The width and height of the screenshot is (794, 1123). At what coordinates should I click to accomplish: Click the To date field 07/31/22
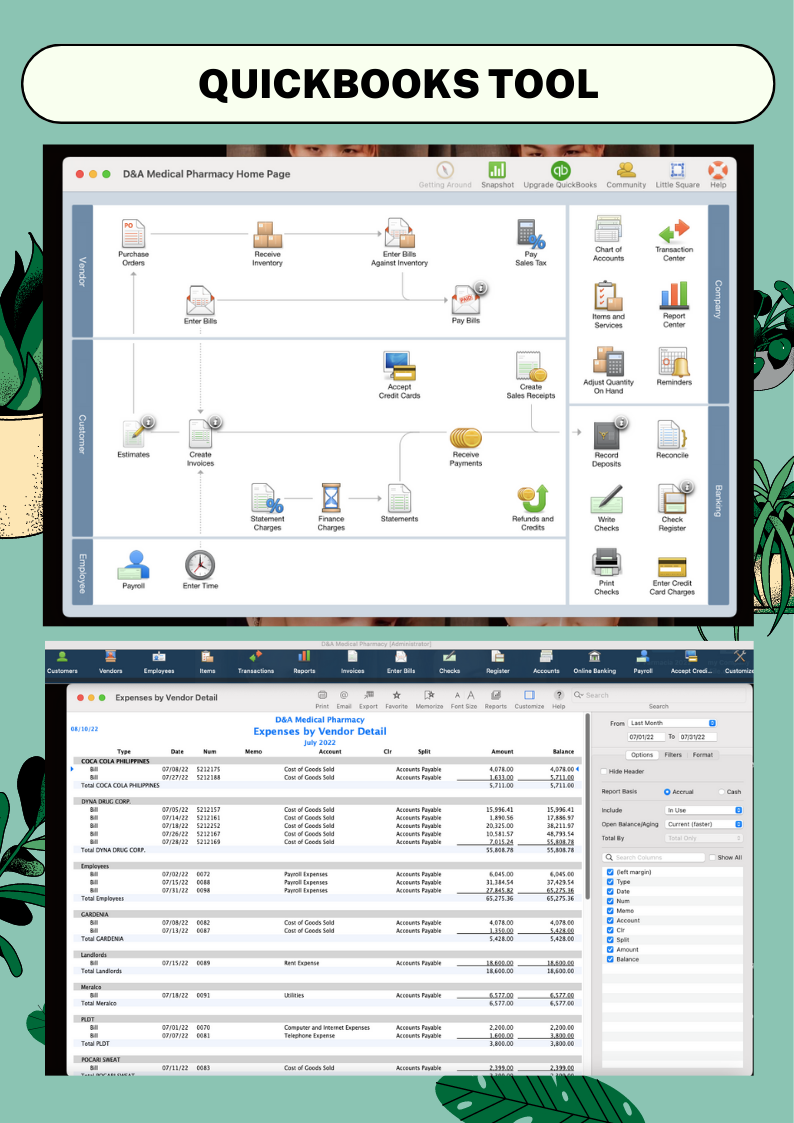point(697,737)
